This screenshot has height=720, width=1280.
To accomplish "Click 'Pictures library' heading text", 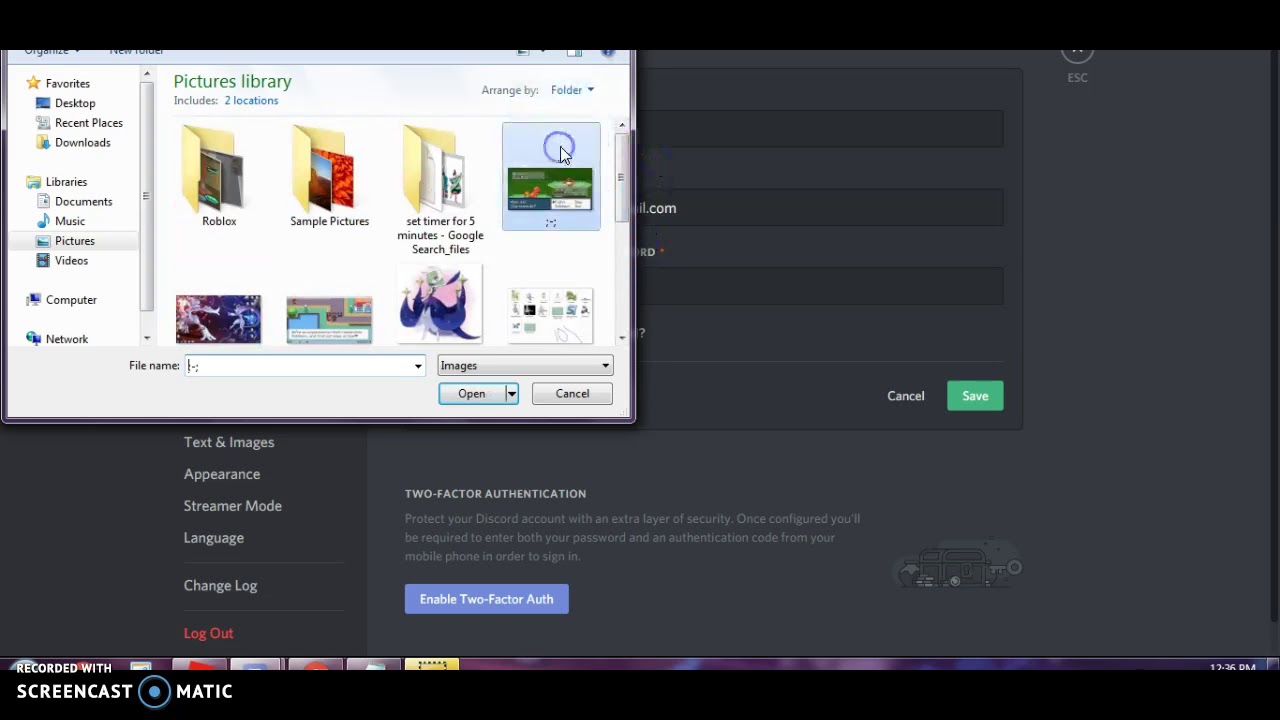I will pos(233,81).
